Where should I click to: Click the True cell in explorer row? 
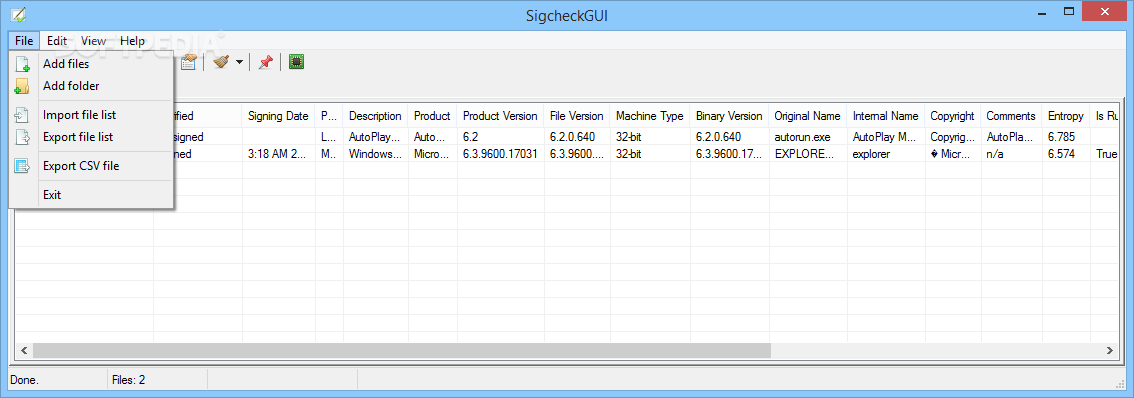pyautogui.click(x=1107, y=153)
